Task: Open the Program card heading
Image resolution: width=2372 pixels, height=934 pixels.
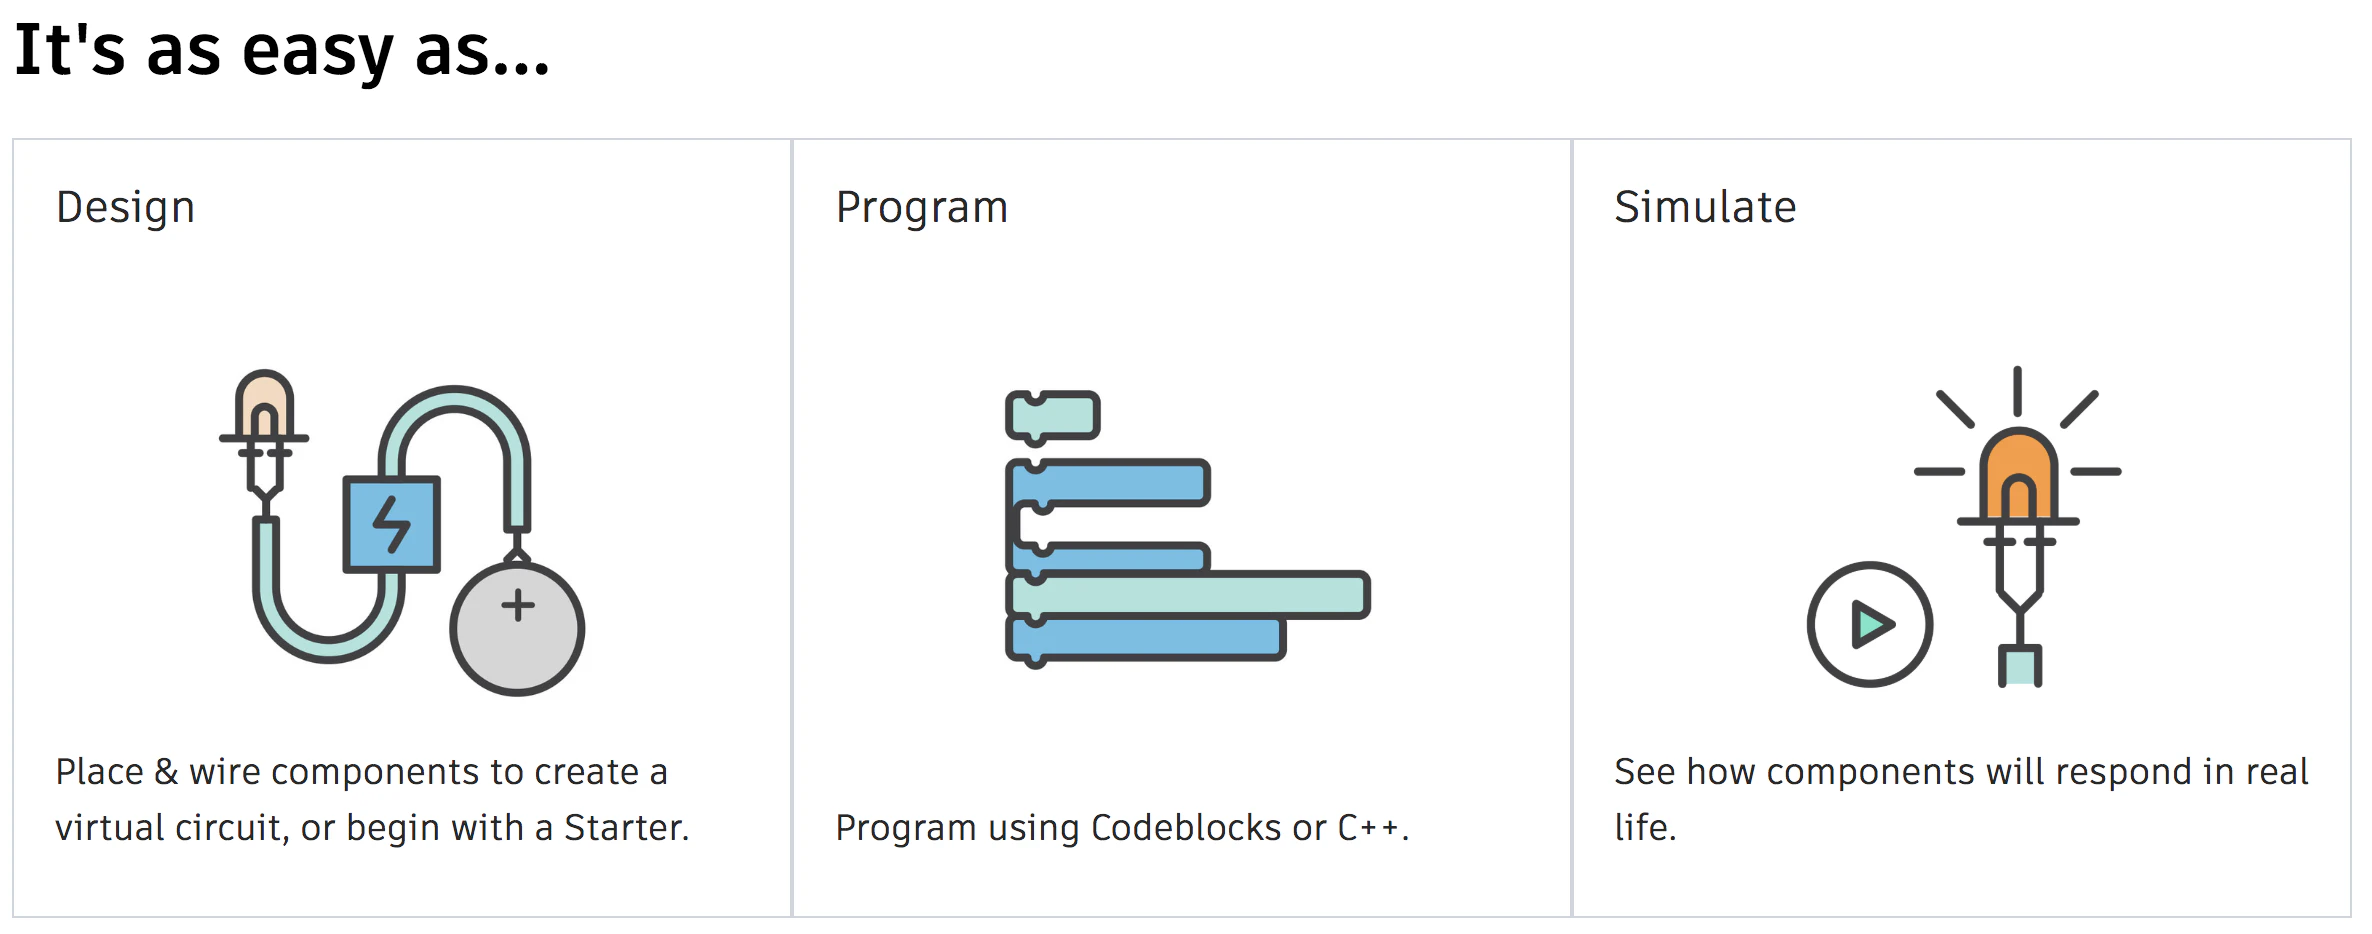Action: (922, 208)
